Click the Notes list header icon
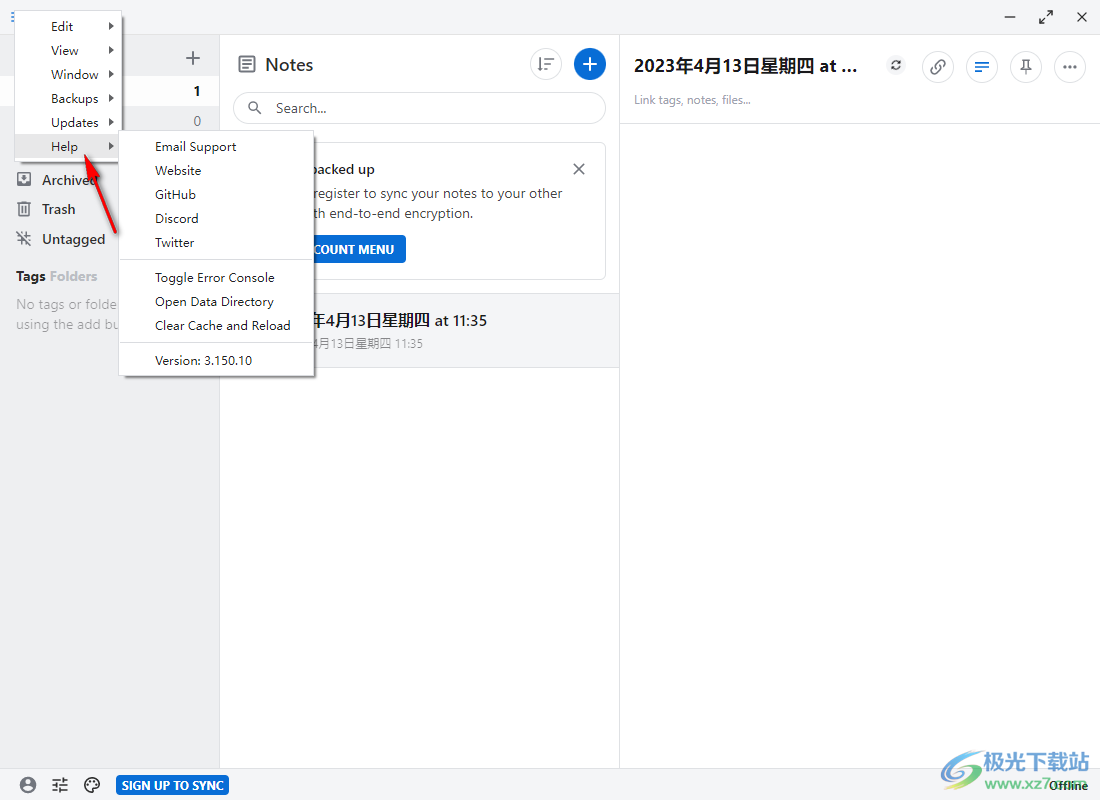Screen dimensions: 1100x800 click(x=247, y=65)
